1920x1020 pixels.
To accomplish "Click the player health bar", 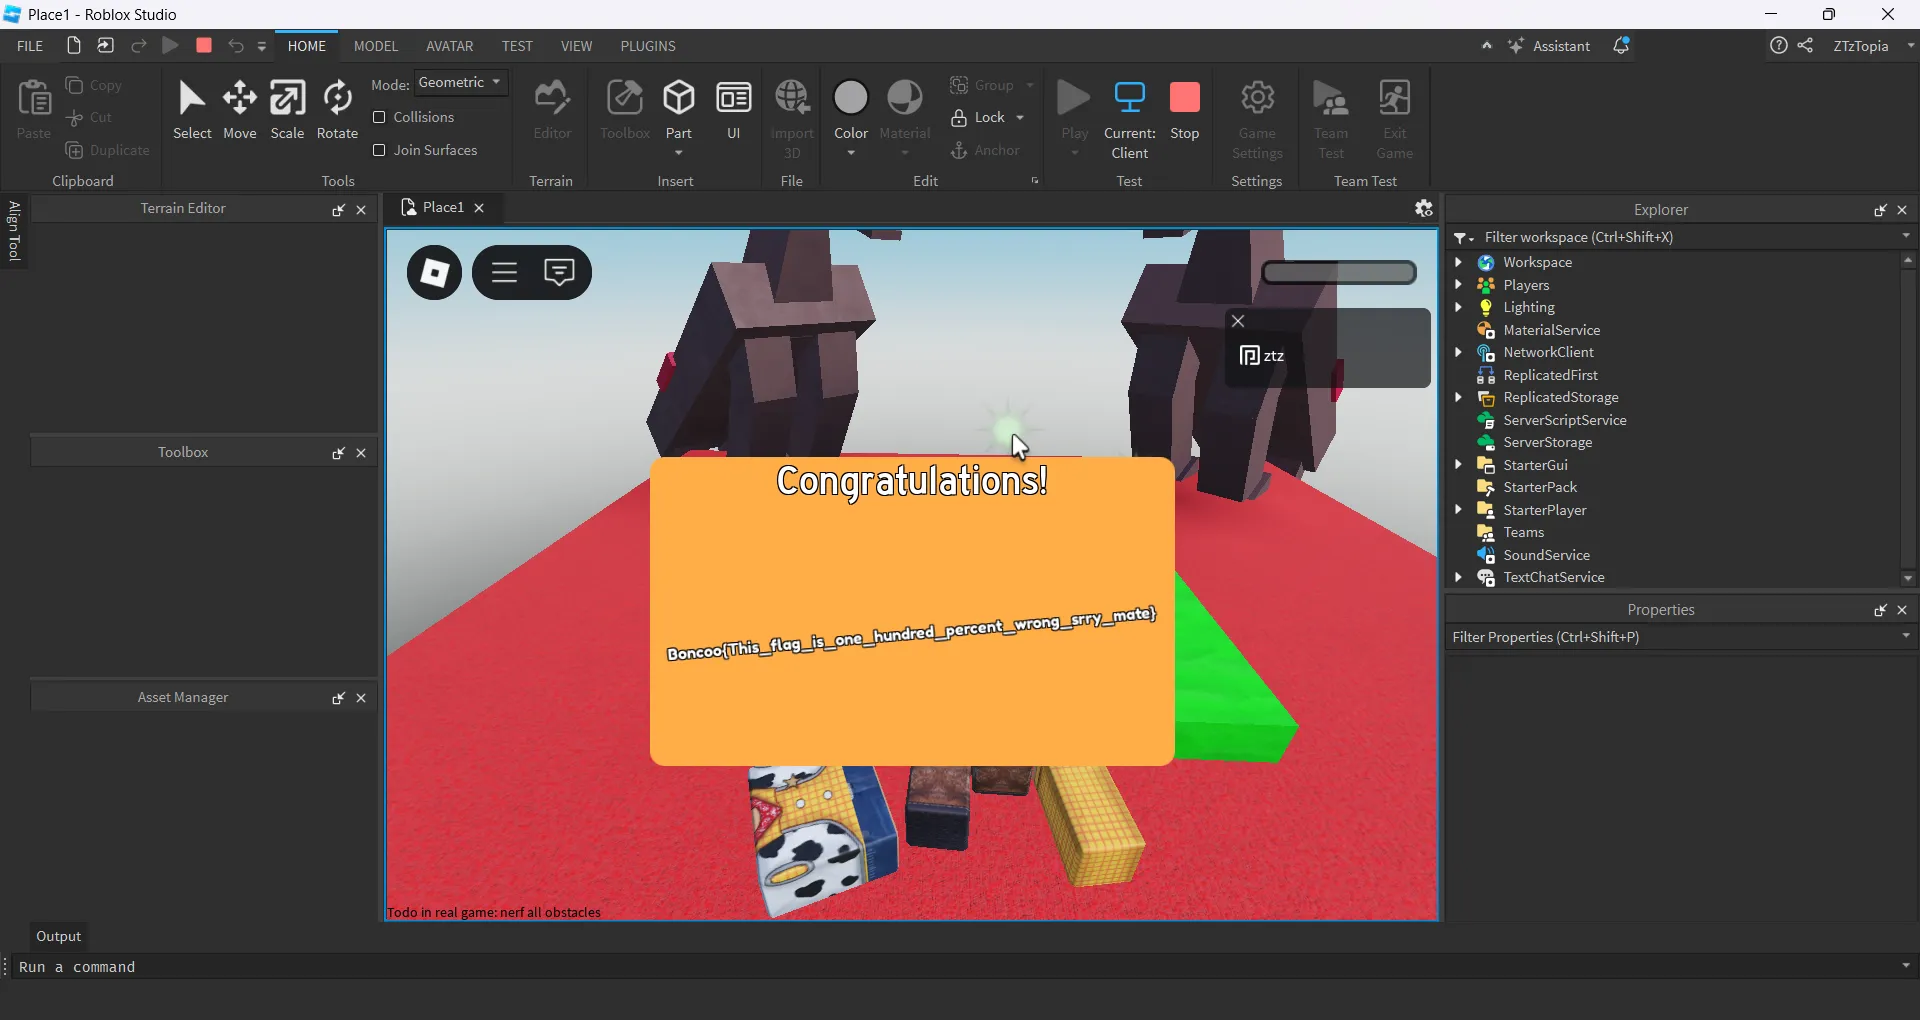I will [1339, 273].
